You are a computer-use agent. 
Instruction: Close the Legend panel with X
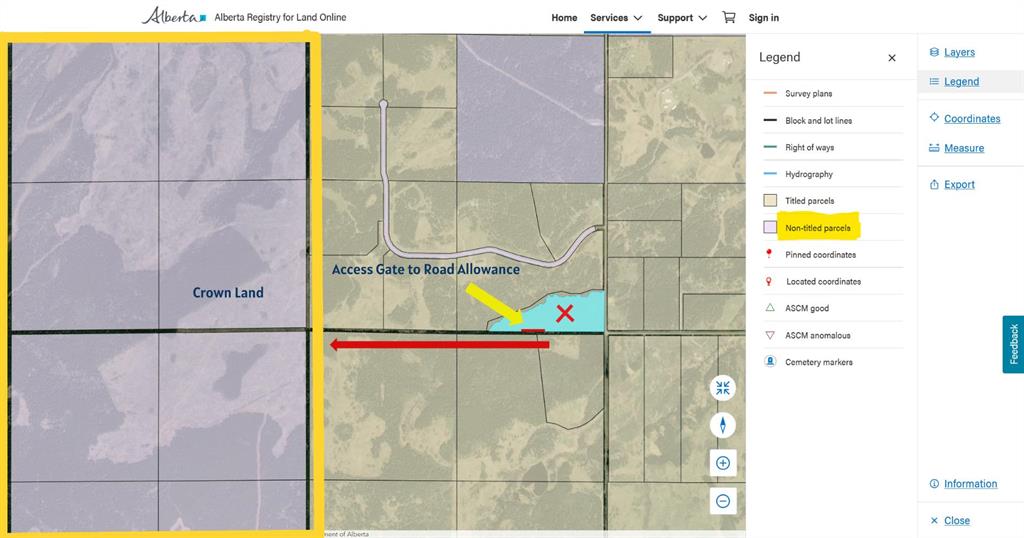pyautogui.click(x=891, y=58)
